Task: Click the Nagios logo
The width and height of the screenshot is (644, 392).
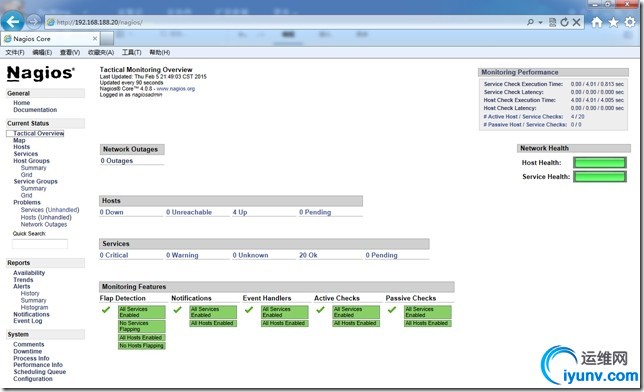Action: [41, 73]
